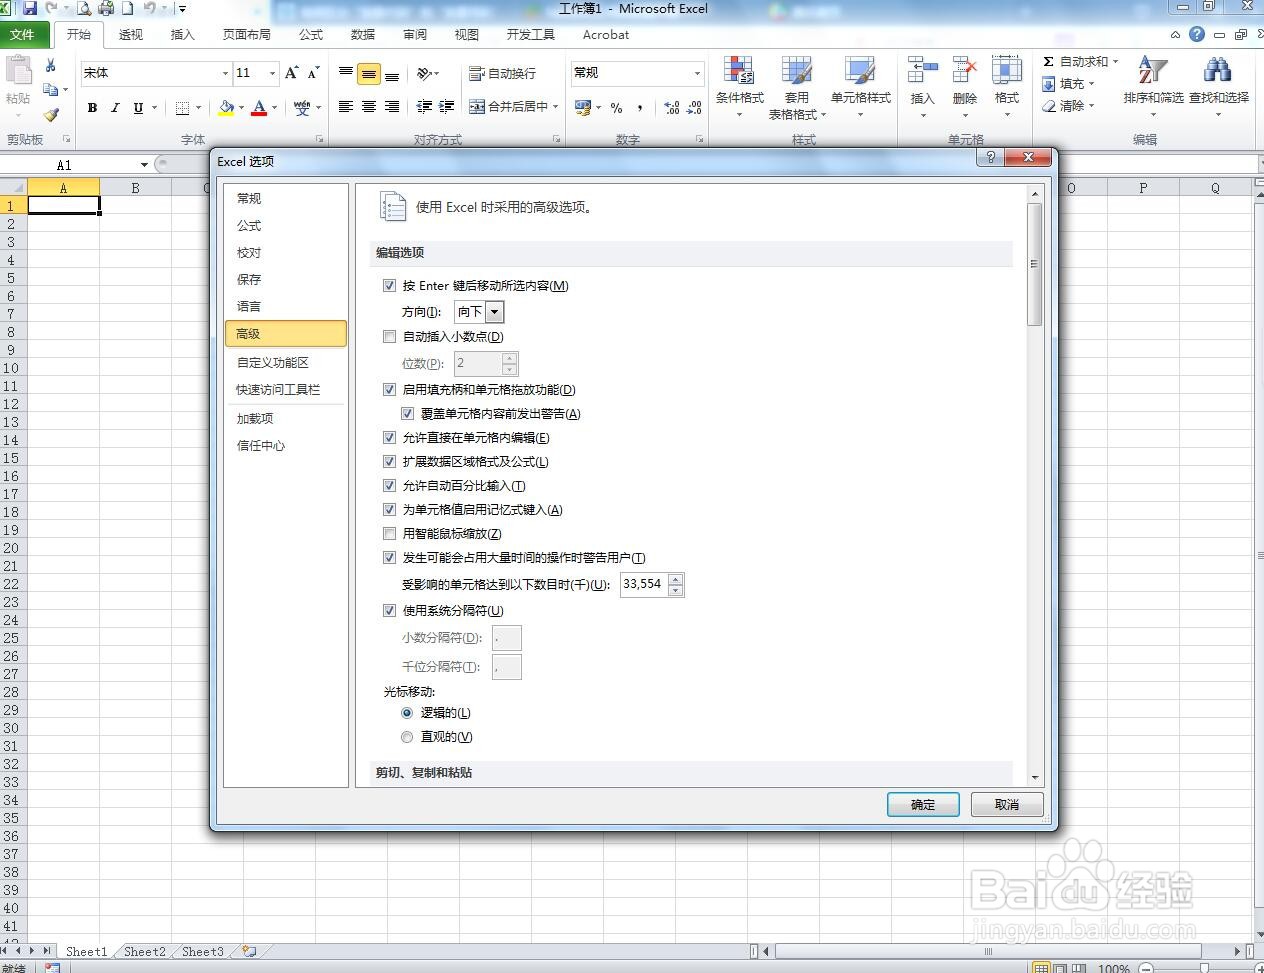This screenshot has height=973, width=1264.
Task: Open the Format as Table icon
Action: pos(797,72)
